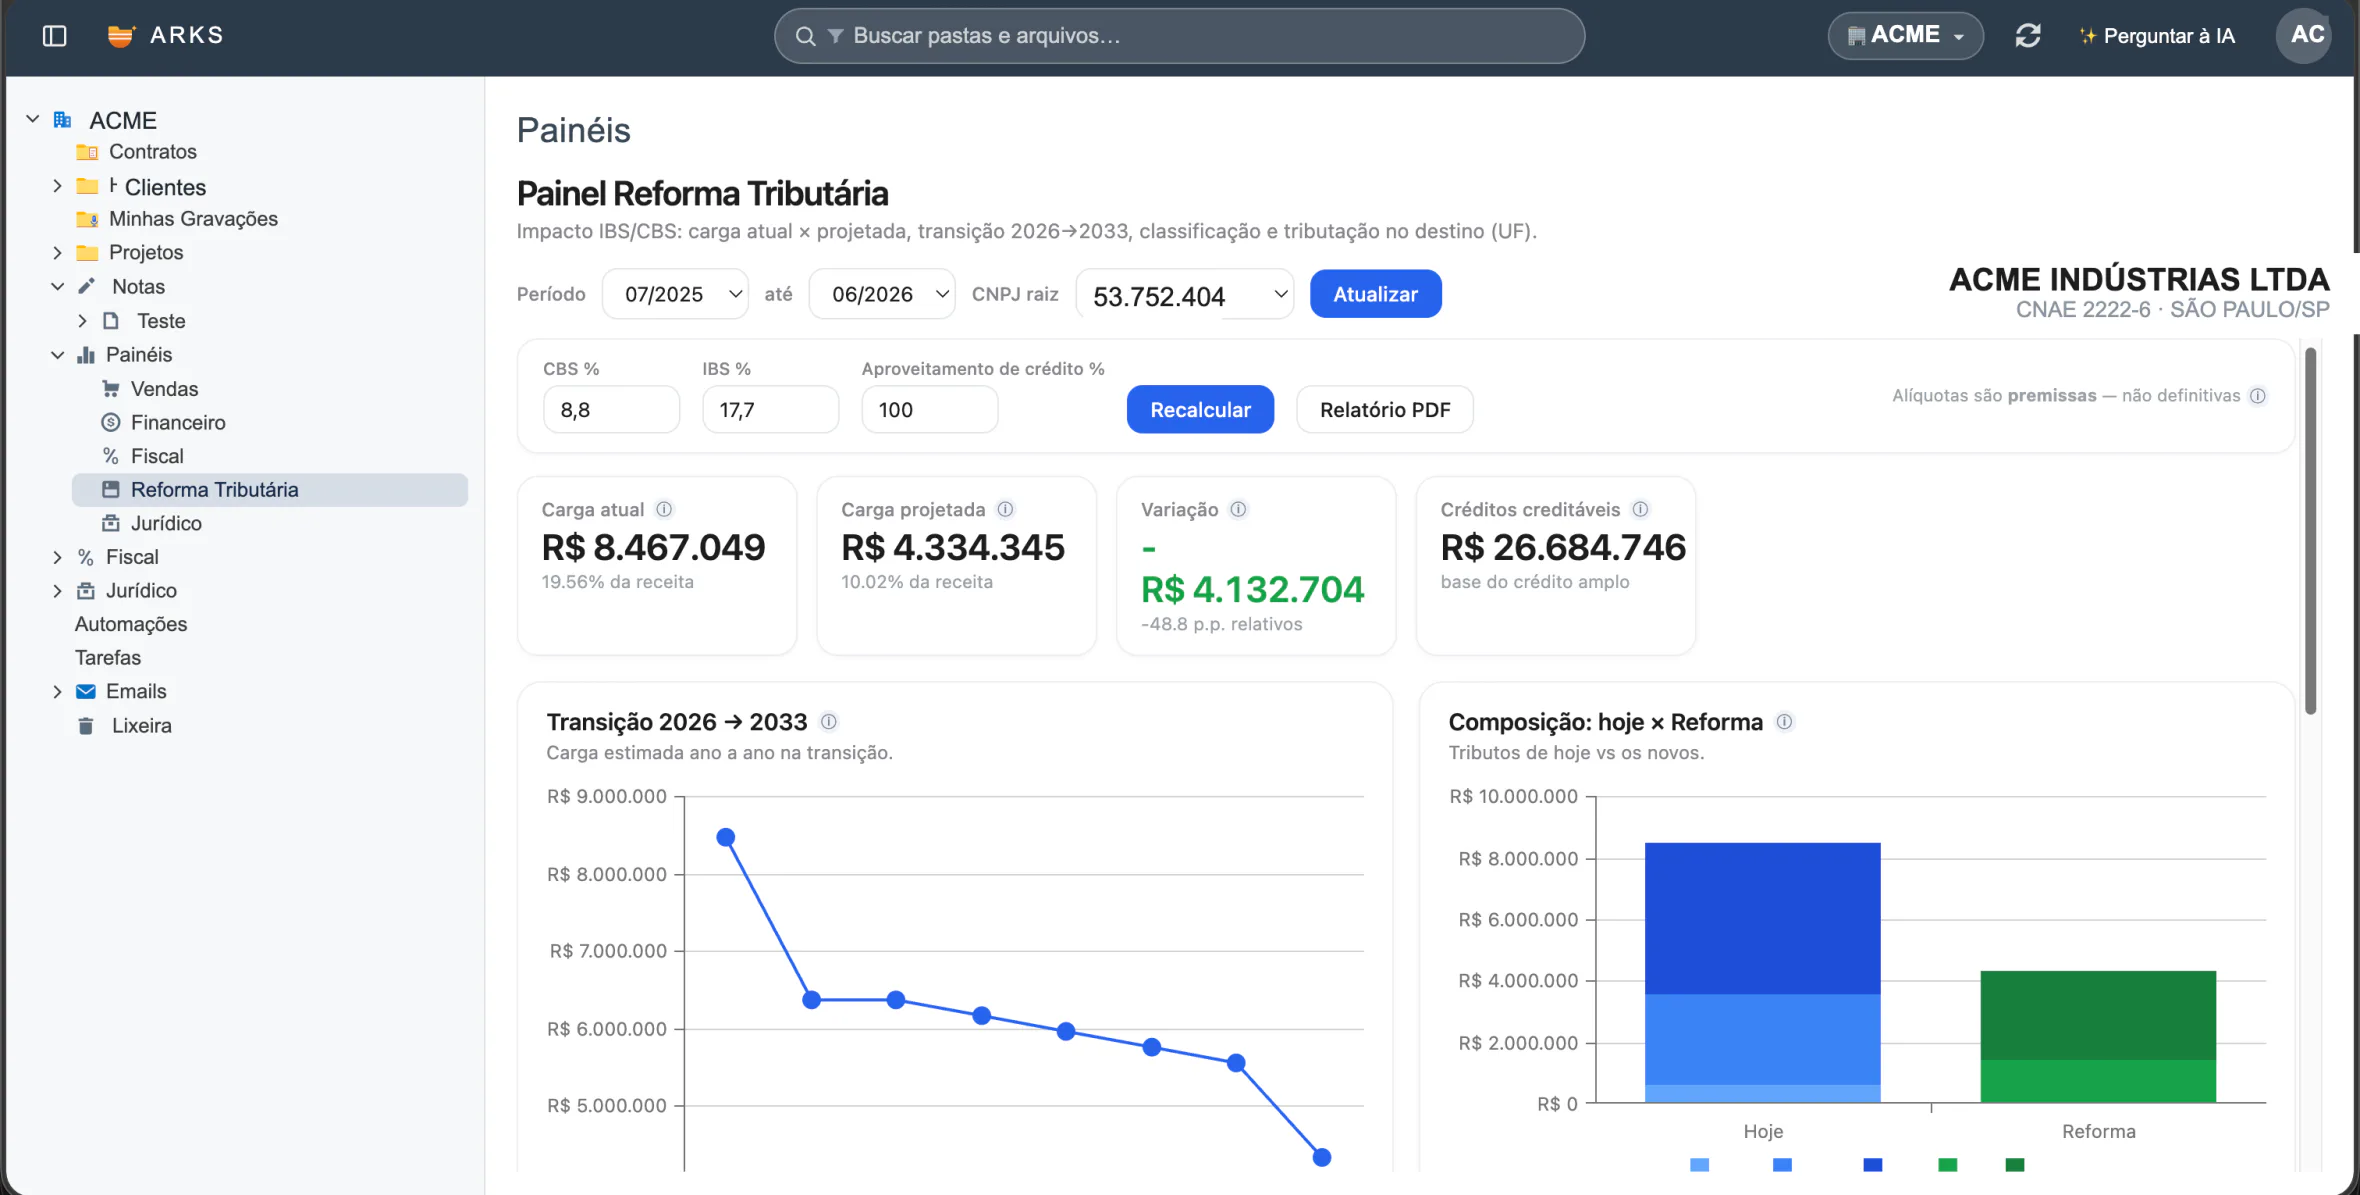Image resolution: width=2360 pixels, height=1195 pixels.
Task: Expand the Emails section
Action: tap(57, 692)
